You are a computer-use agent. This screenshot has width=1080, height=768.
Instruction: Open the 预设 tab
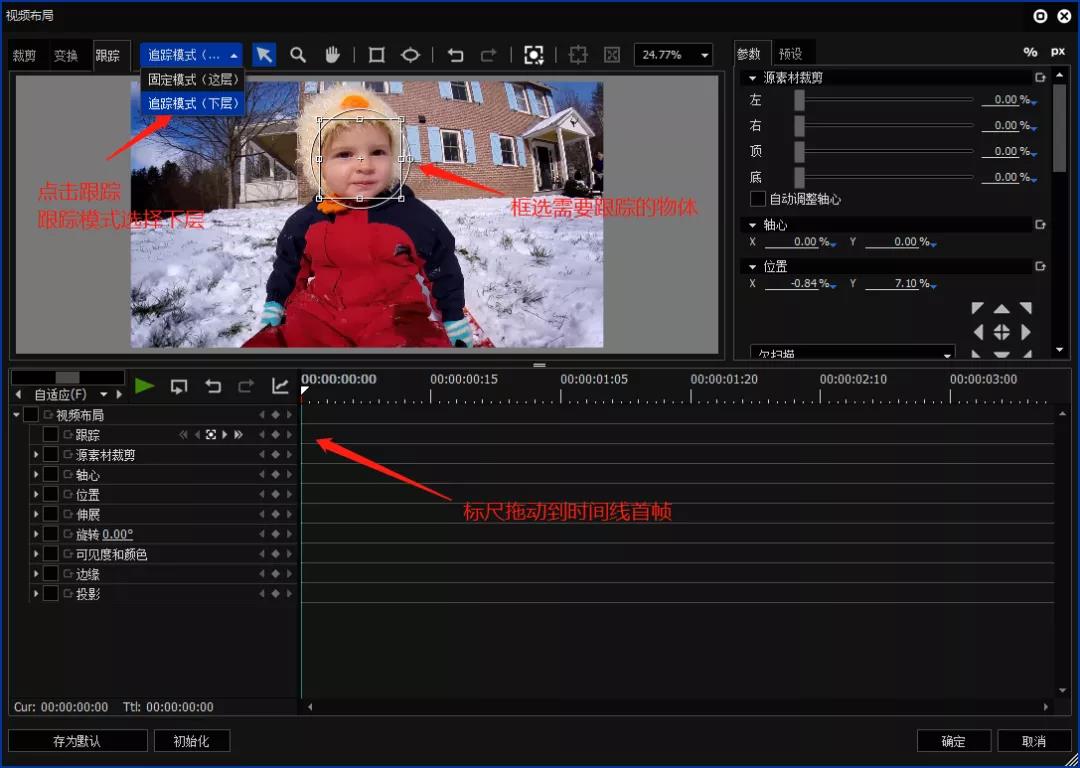click(791, 53)
